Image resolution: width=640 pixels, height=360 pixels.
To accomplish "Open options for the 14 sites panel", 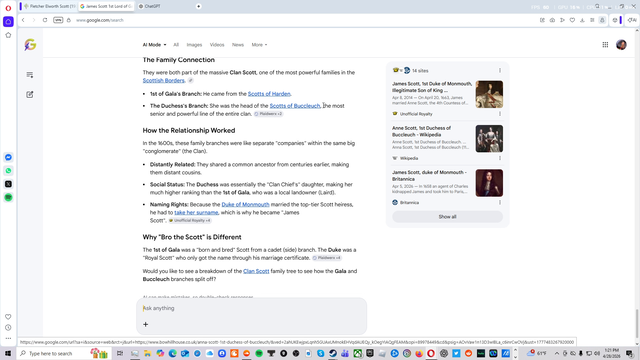I will 500,71.
